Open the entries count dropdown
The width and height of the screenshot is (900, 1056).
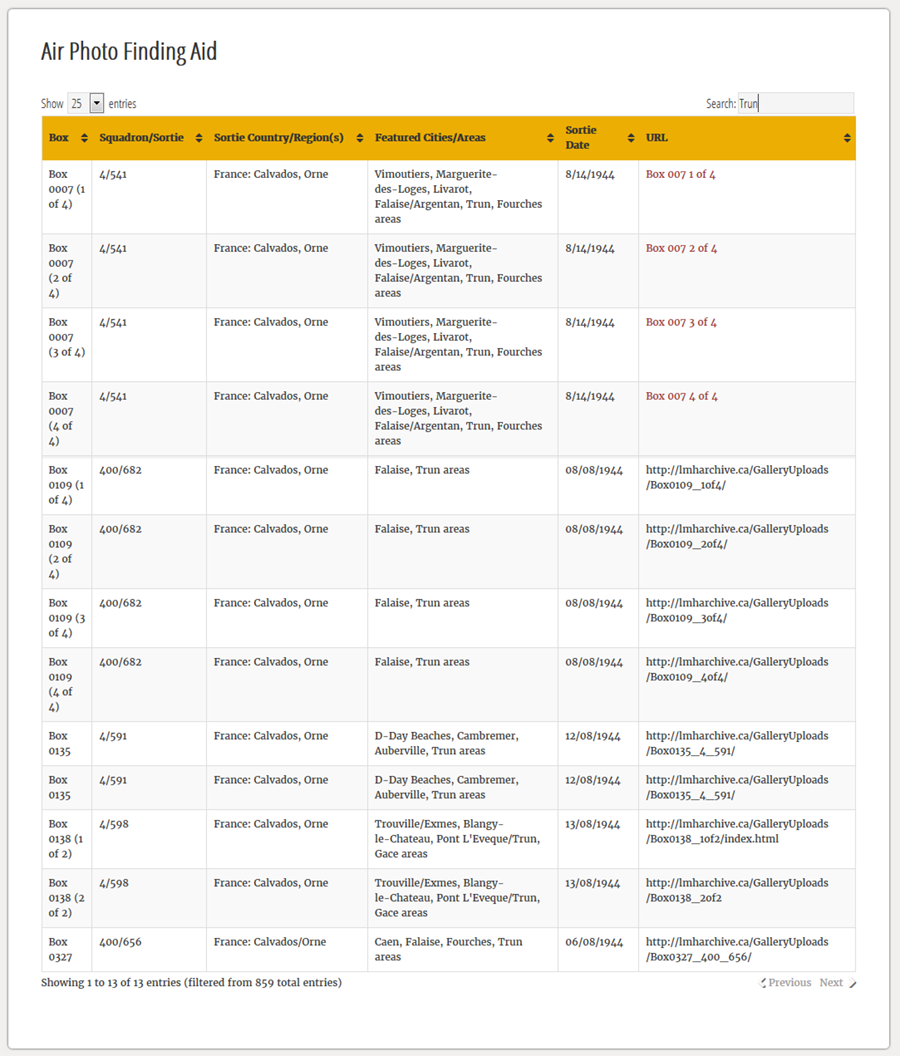86,104
